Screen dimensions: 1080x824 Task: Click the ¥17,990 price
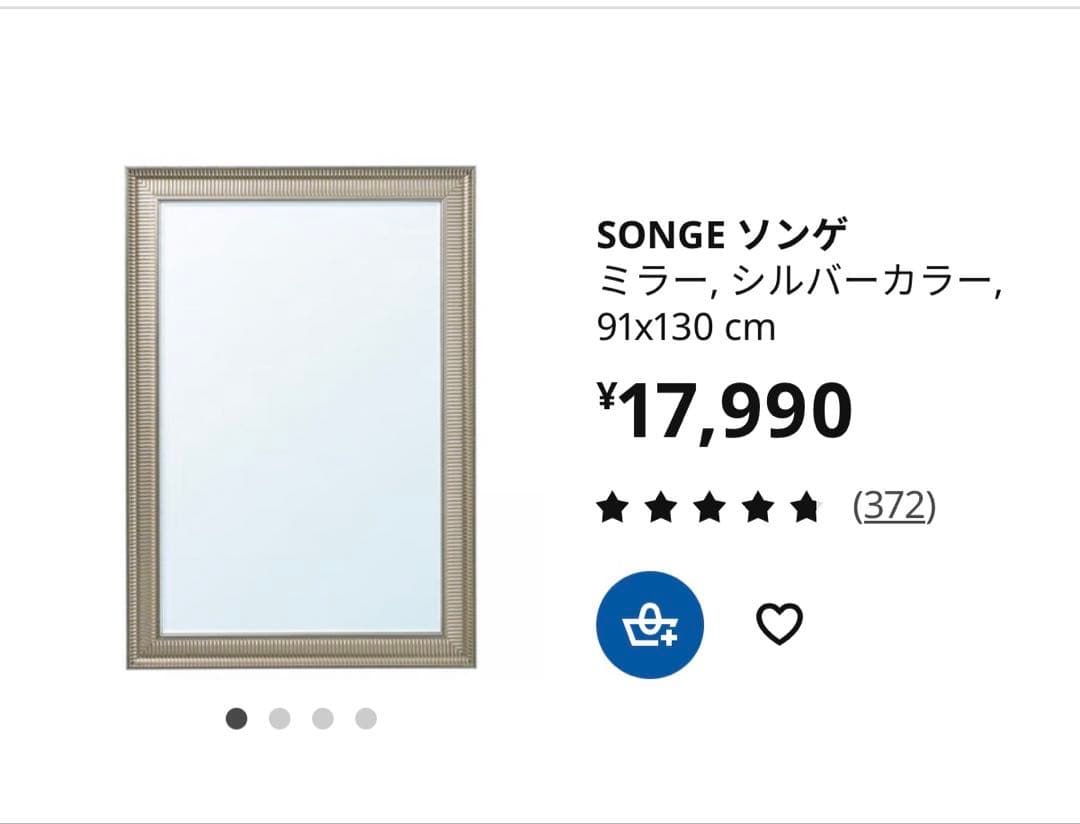point(736,411)
